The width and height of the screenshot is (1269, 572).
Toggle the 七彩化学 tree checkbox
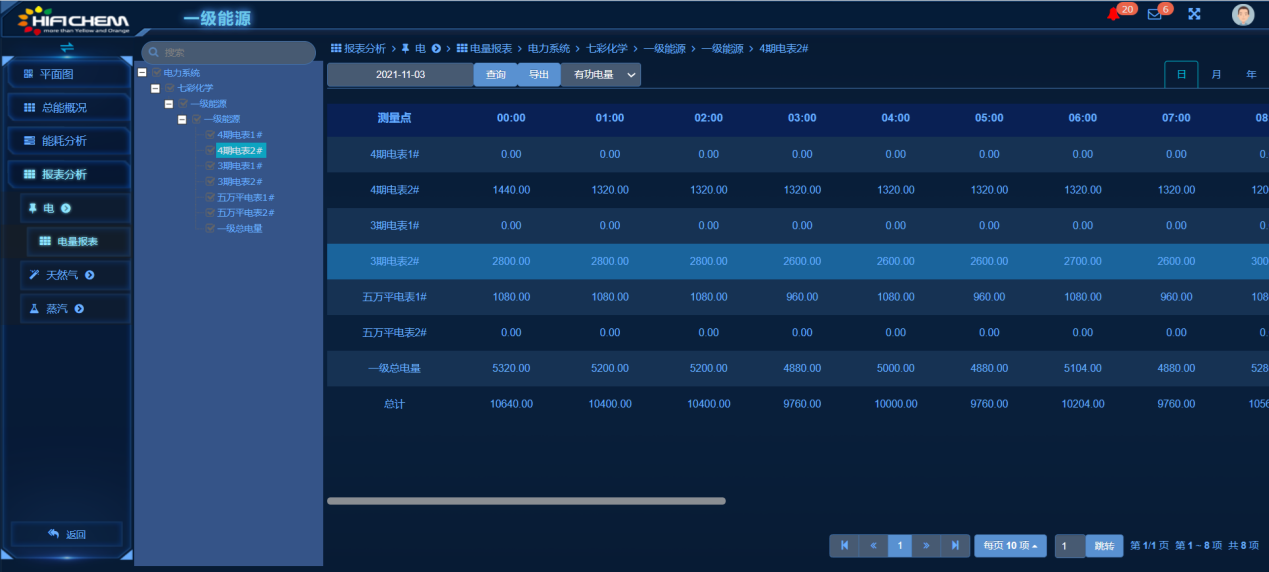pyautogui.click(x=170, y=88)
